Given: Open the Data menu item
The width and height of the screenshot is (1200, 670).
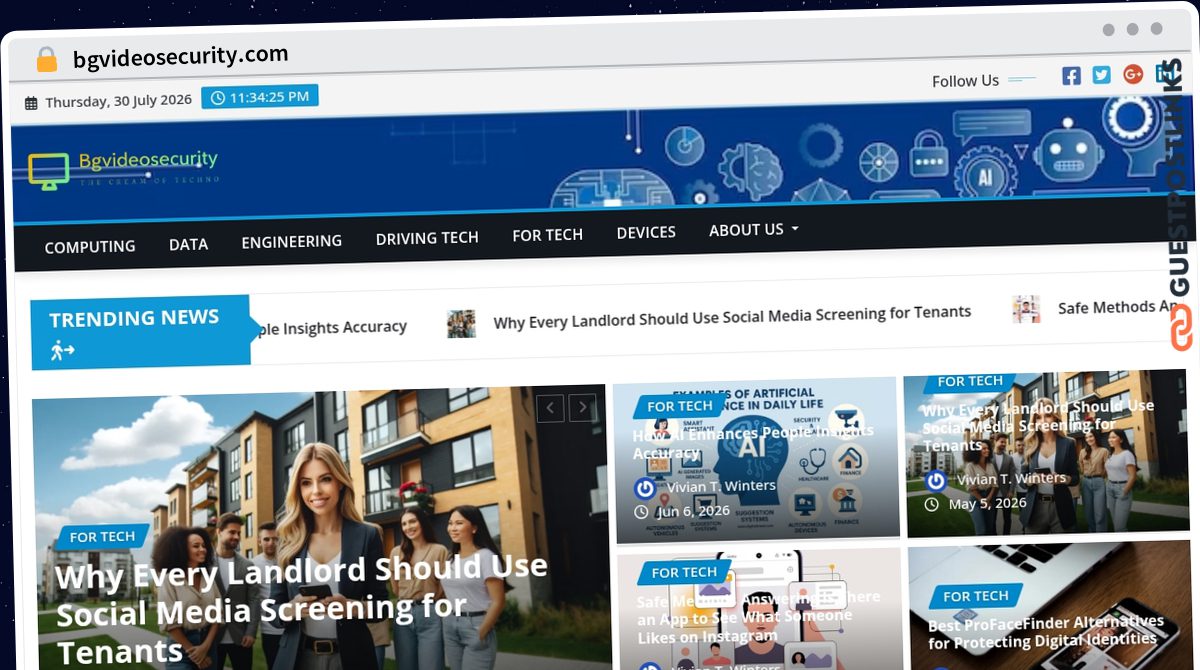Looking at the screenshot, I should pyautogui.click(x=188, y=244).
